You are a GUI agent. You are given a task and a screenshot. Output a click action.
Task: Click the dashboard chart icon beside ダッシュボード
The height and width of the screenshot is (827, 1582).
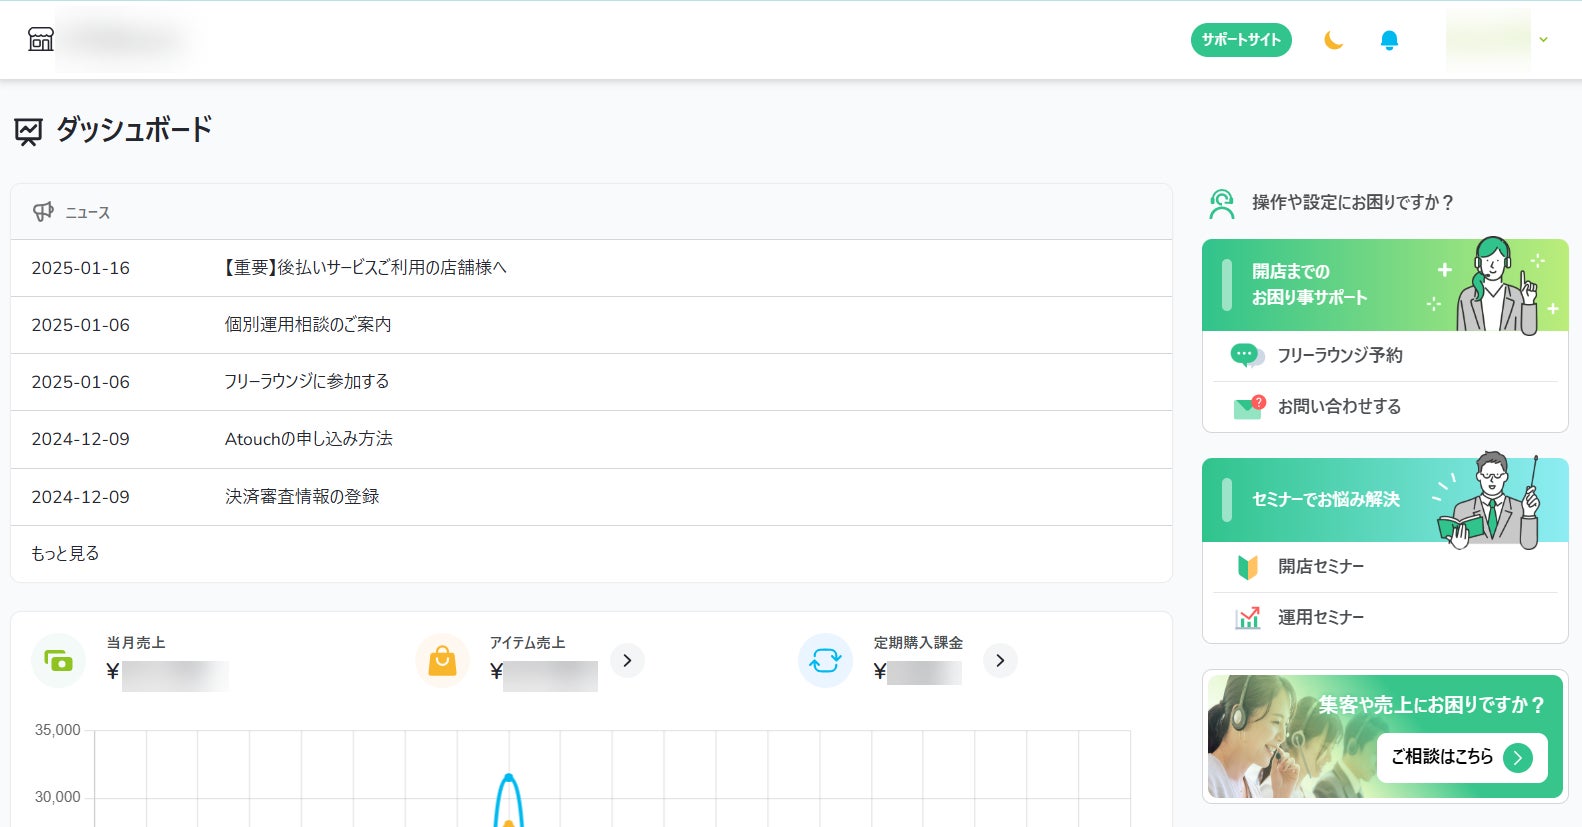pyautogui.click(x=29, y=131)
